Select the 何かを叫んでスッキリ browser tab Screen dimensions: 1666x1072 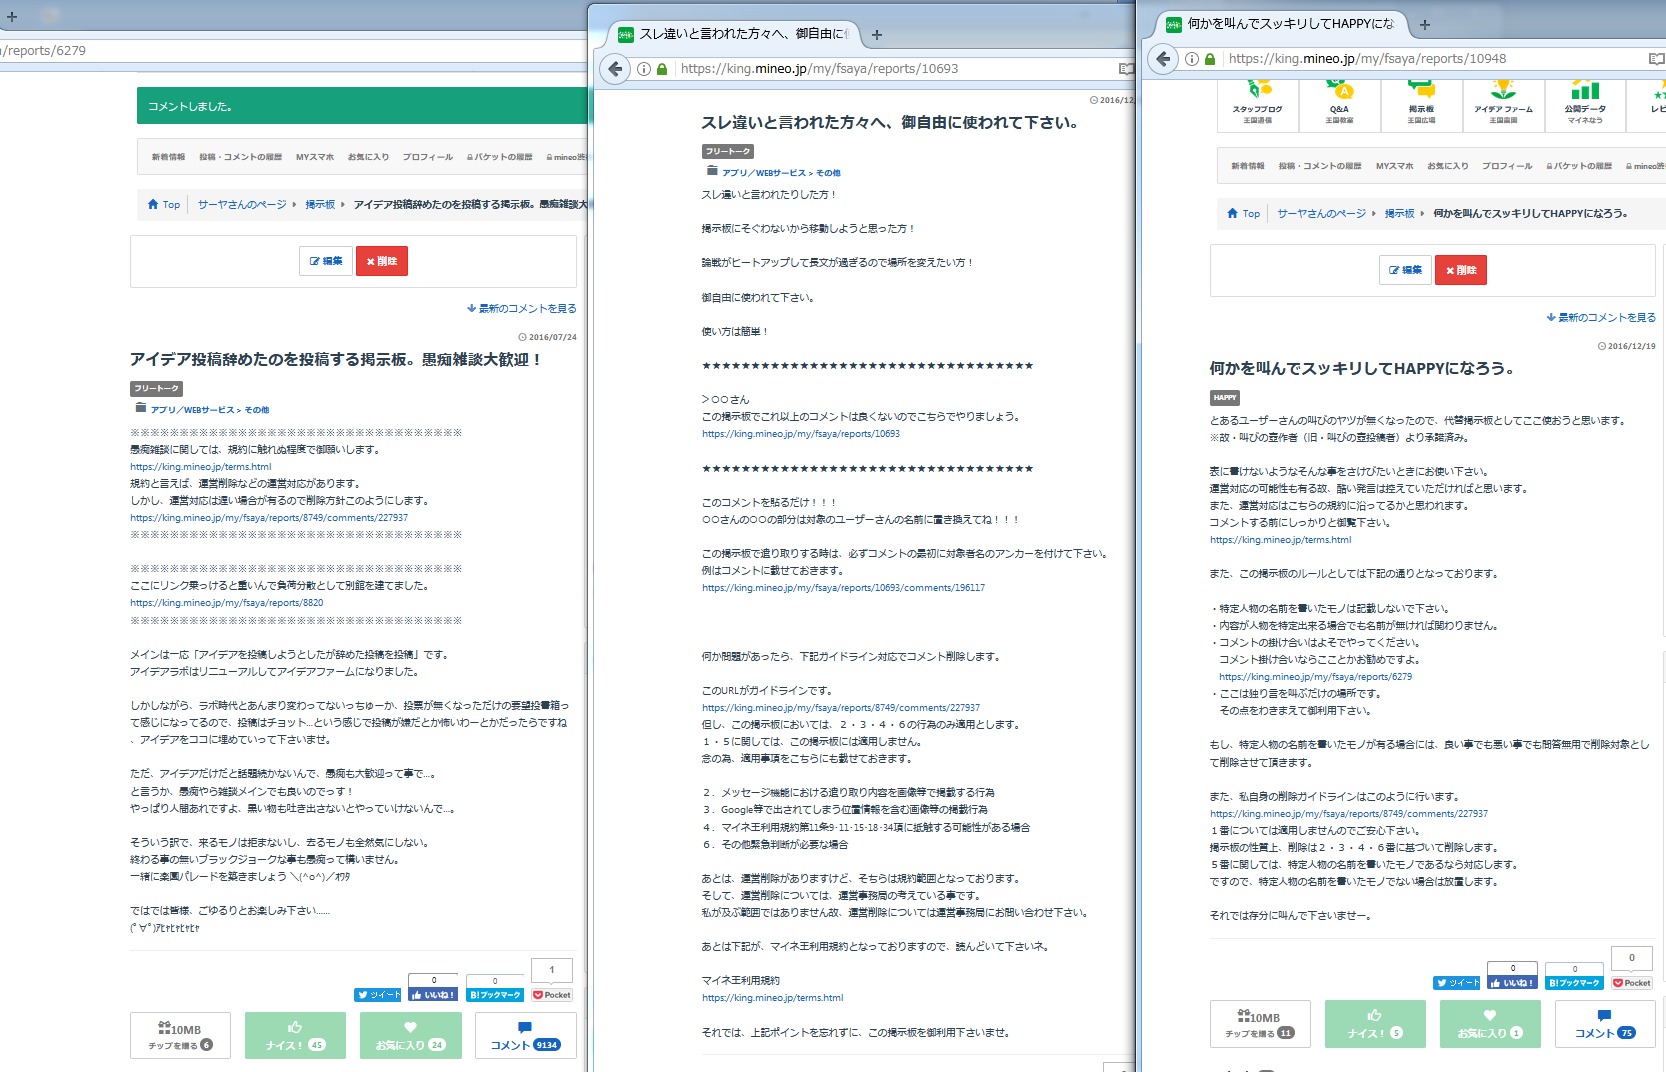1290,24
